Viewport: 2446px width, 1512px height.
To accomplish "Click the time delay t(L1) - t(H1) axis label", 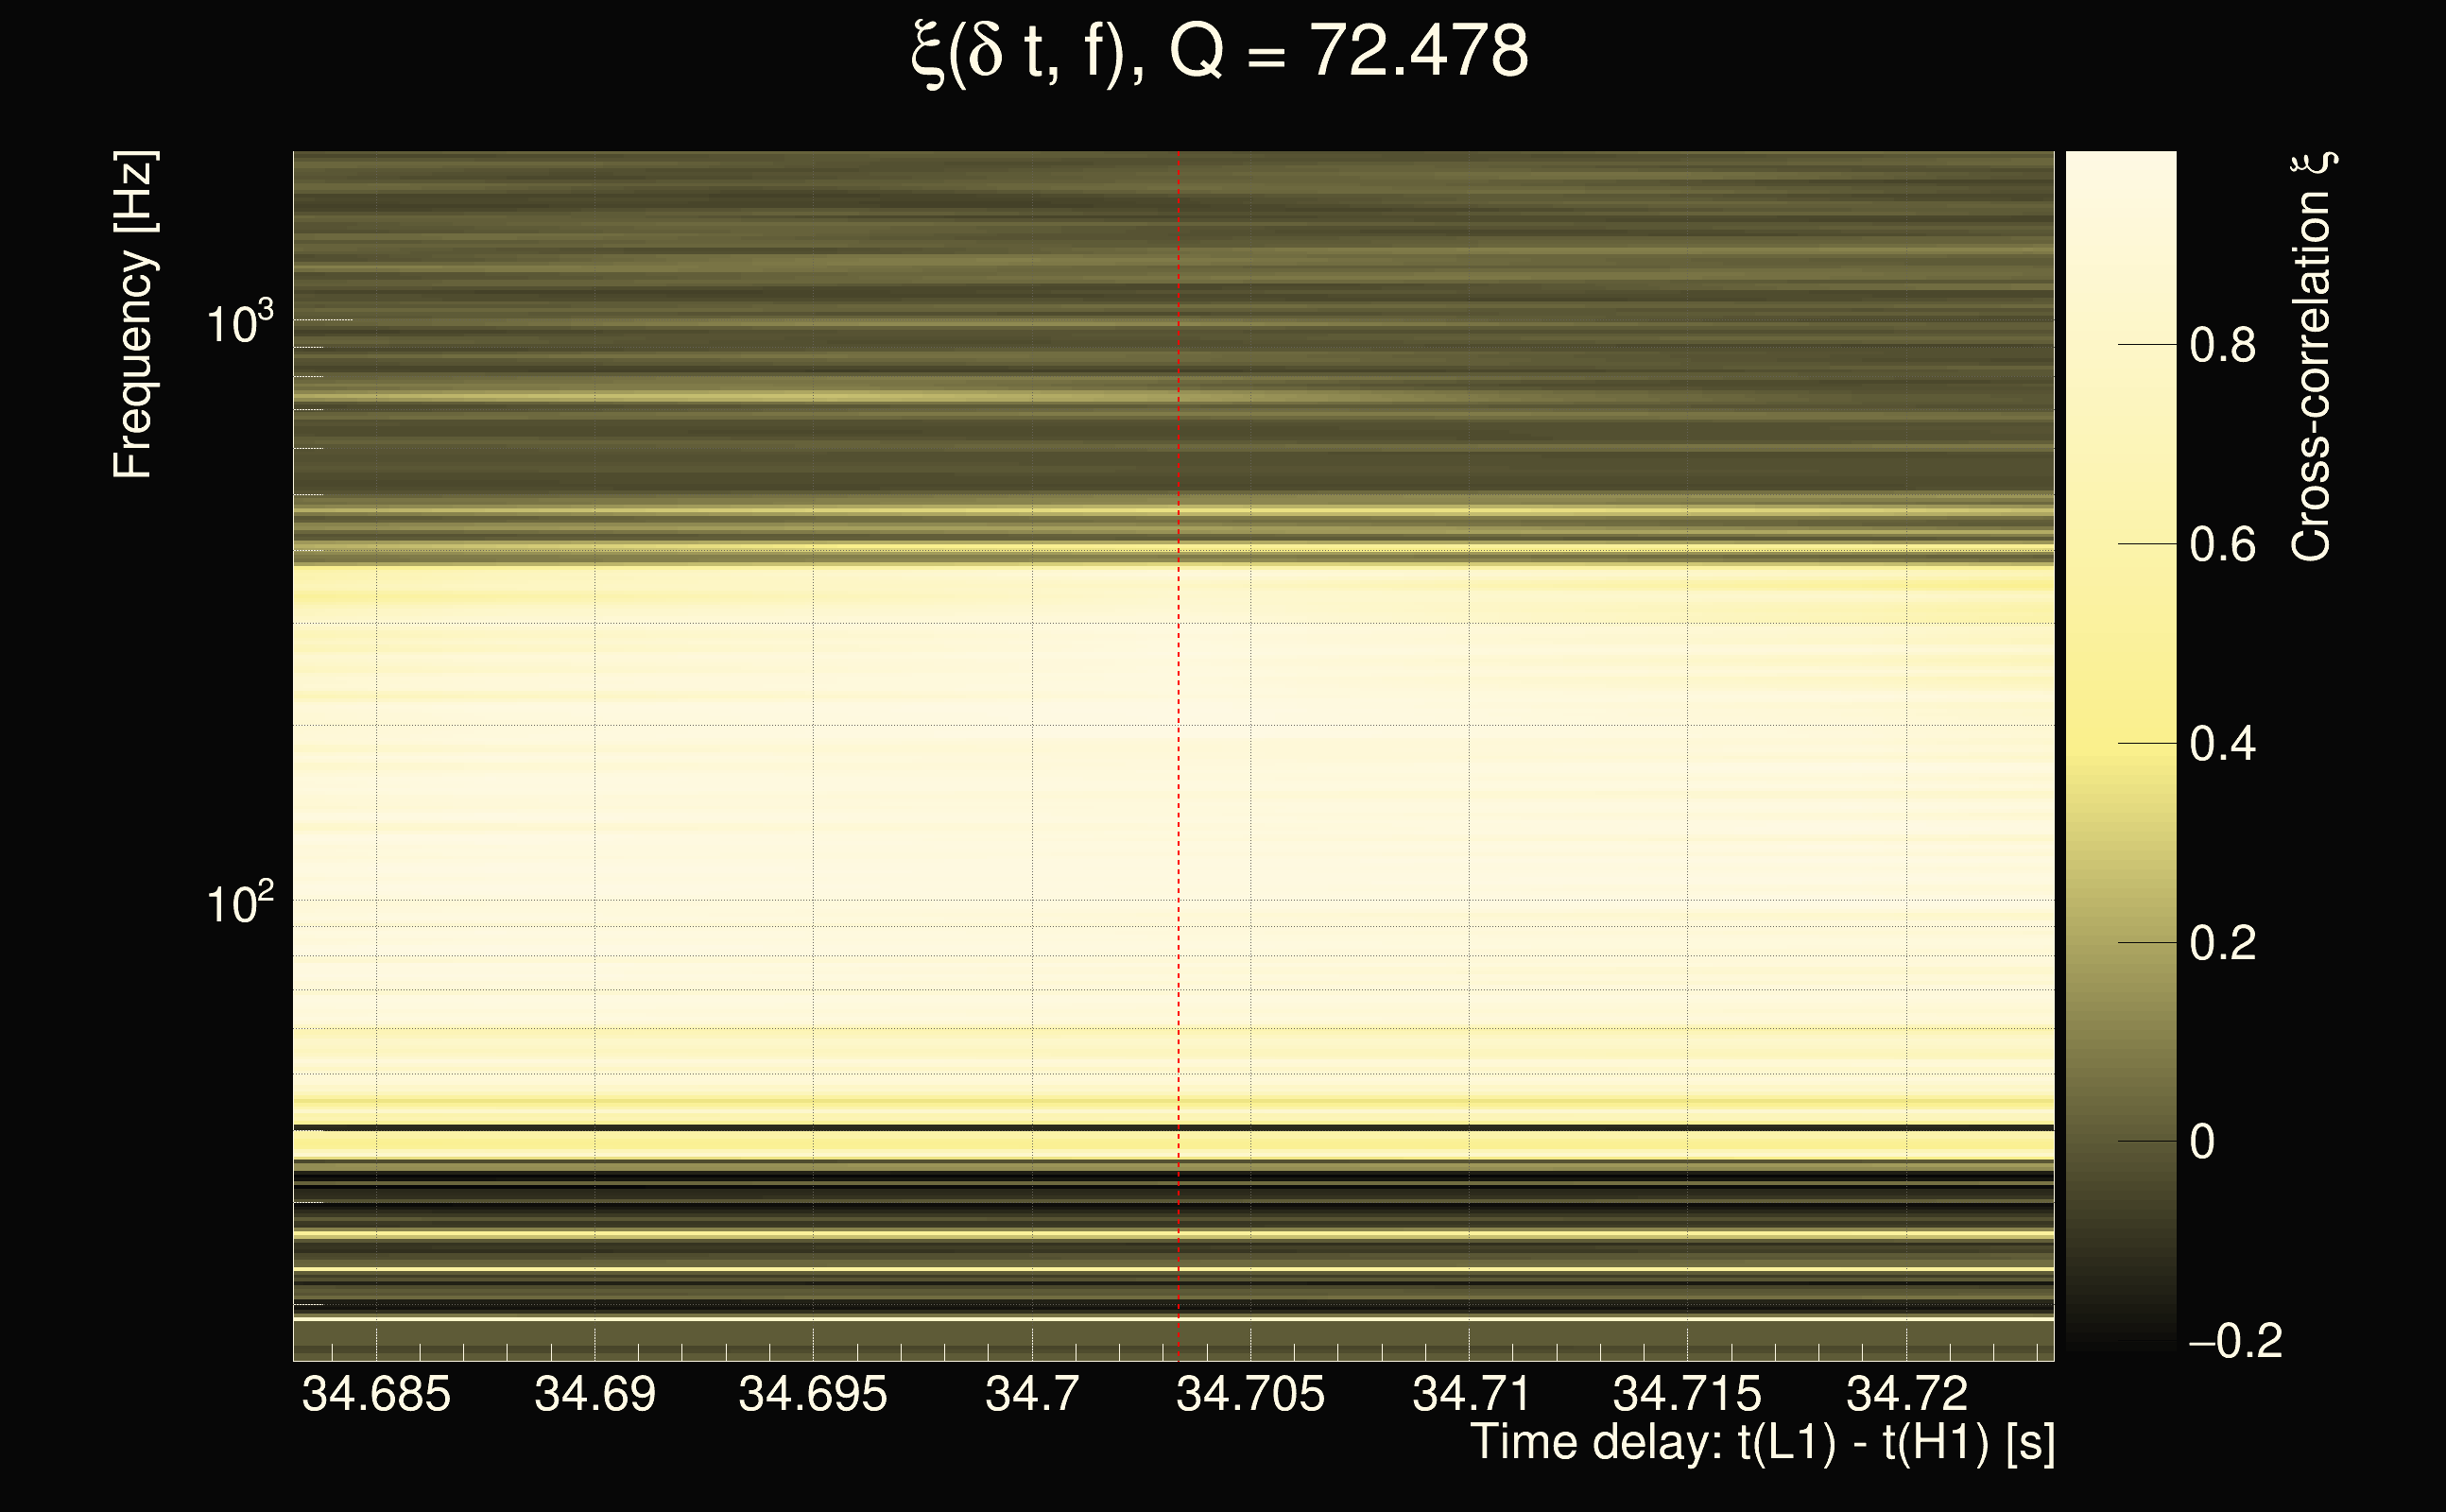I will [1762, 1443].
